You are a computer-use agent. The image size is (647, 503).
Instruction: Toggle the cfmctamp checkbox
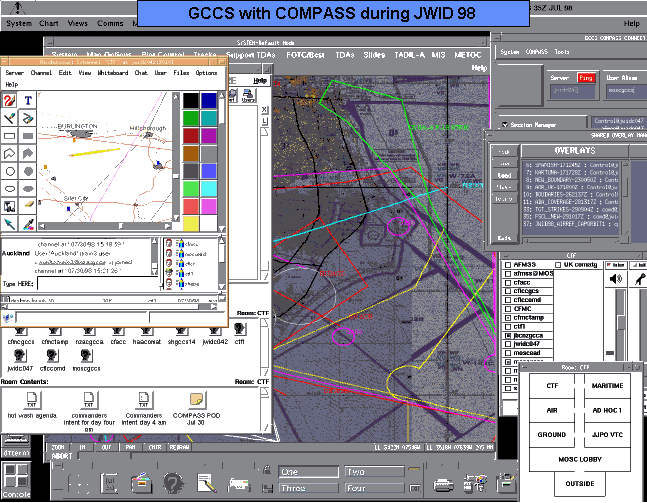tap(508, 318)
